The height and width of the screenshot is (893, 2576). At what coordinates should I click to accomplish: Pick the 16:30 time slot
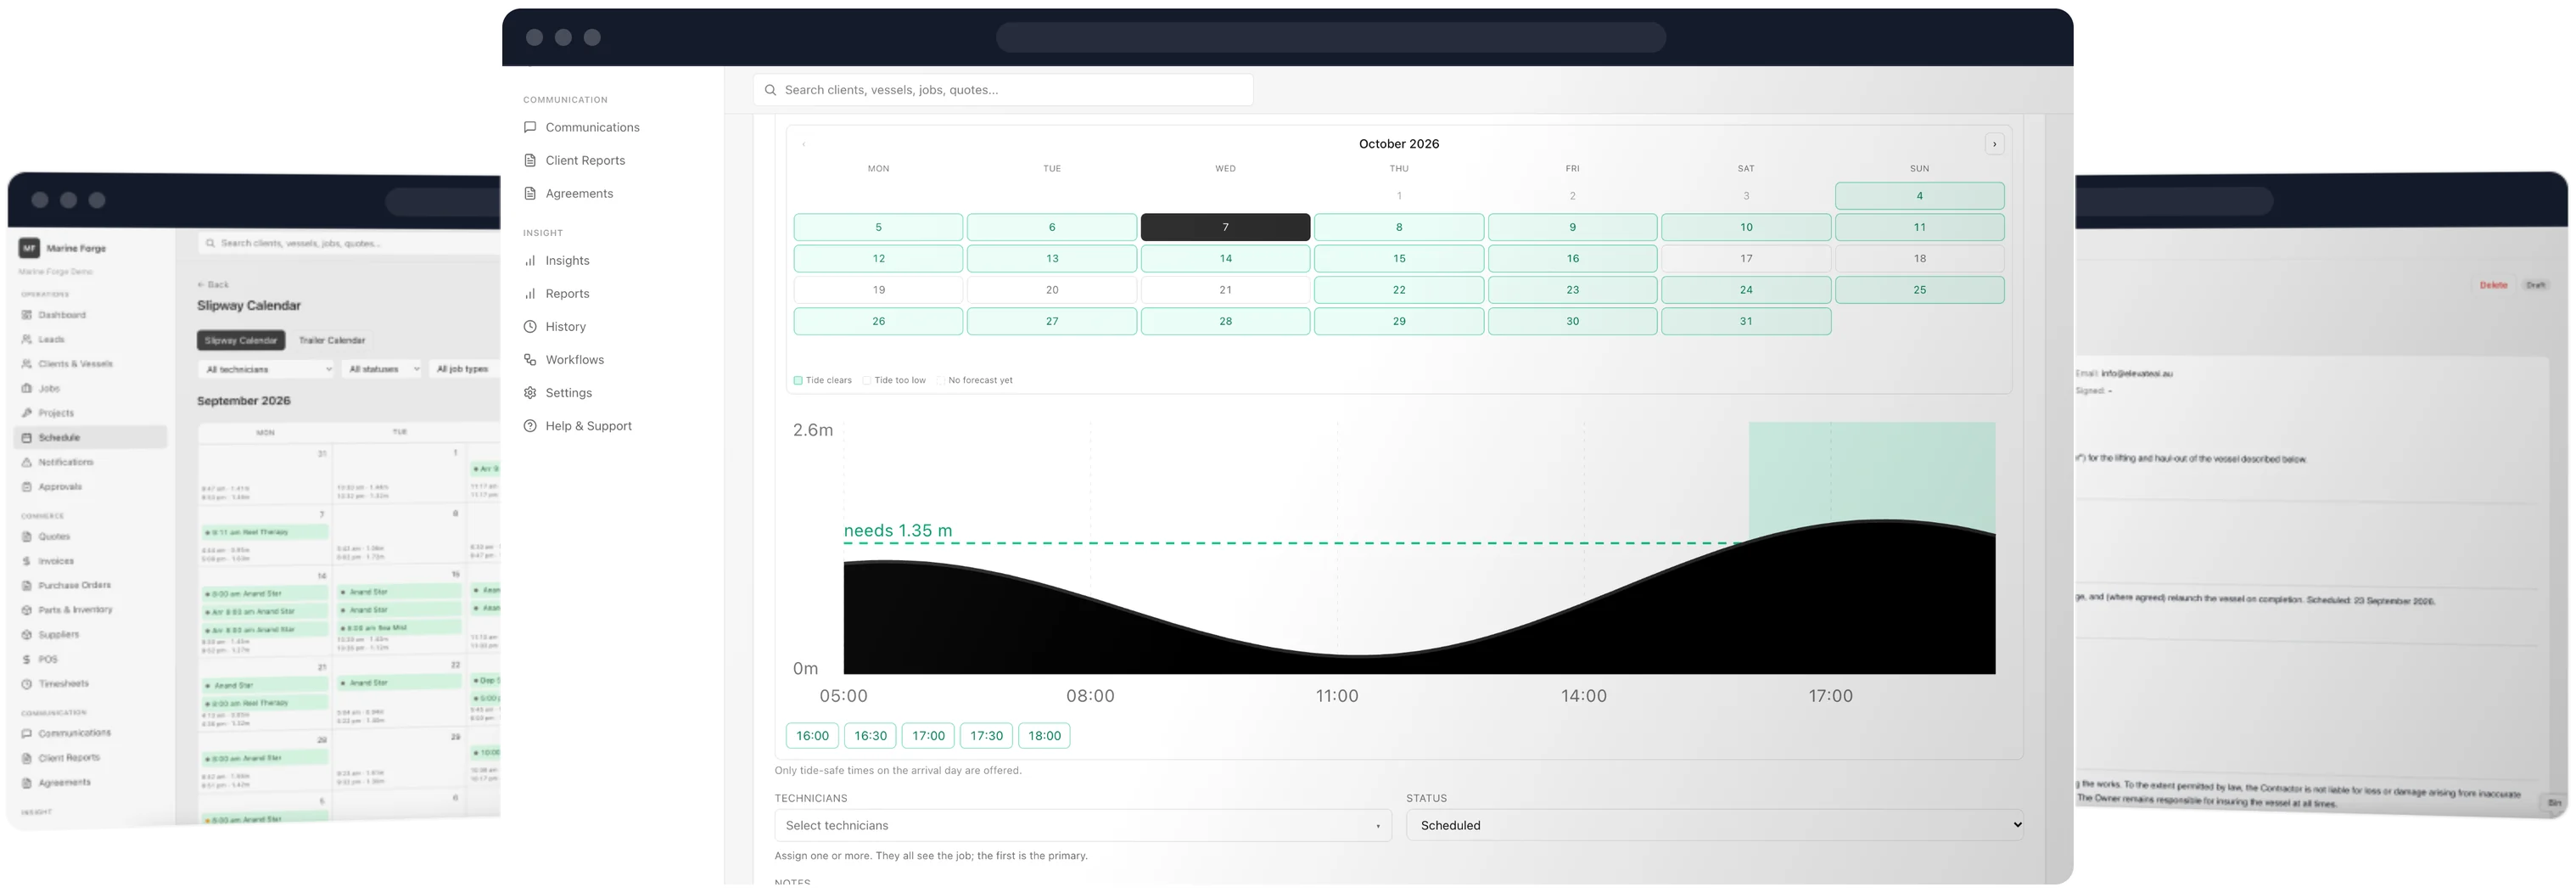pyautogui.click(x=870, y=735)
